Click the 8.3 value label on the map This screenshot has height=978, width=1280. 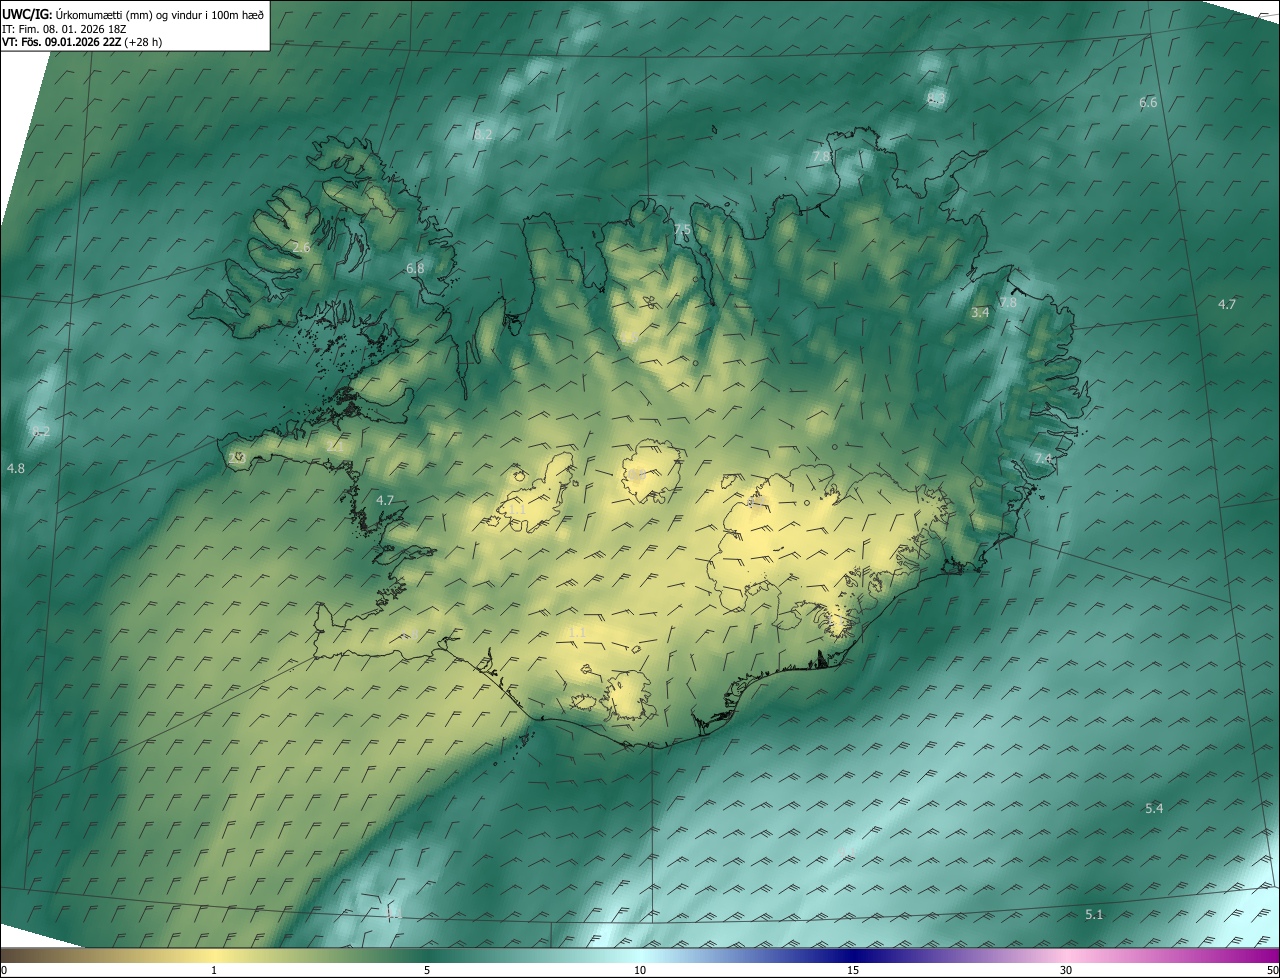(936, 98)
